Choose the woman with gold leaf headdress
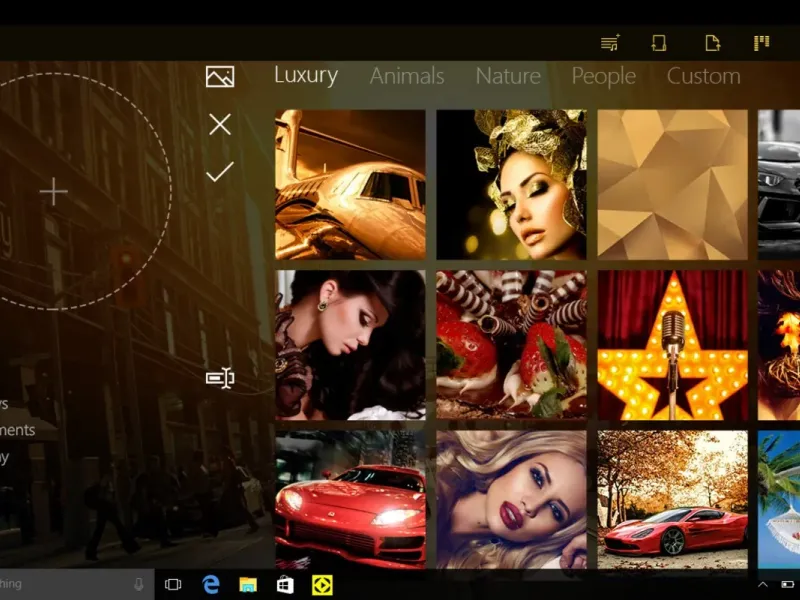Viewport: 800px width, 600px height. click(x=511, y=185)
